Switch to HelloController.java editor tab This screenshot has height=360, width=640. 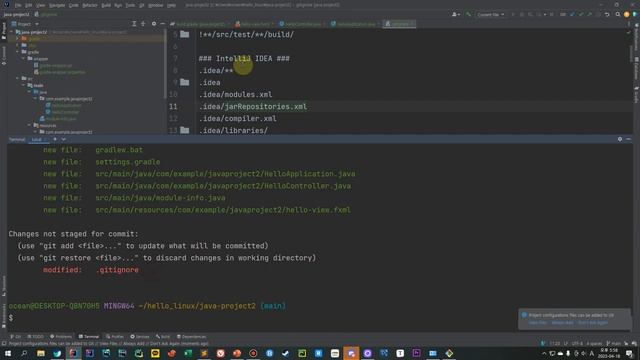click(302, 24)
